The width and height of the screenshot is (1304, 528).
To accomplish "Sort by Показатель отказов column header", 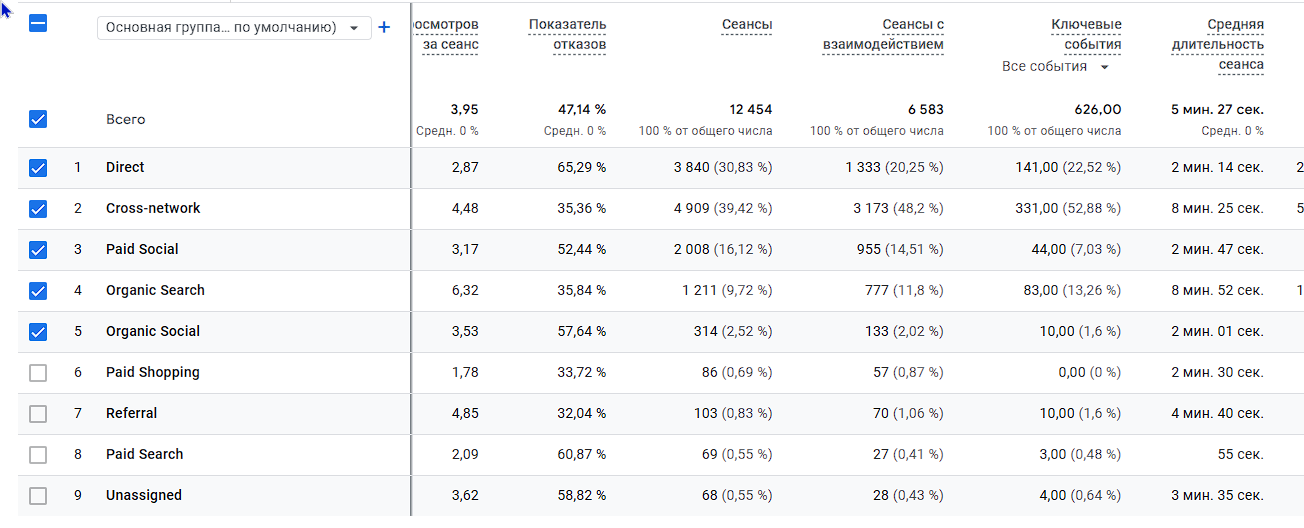I will point(567,34).
